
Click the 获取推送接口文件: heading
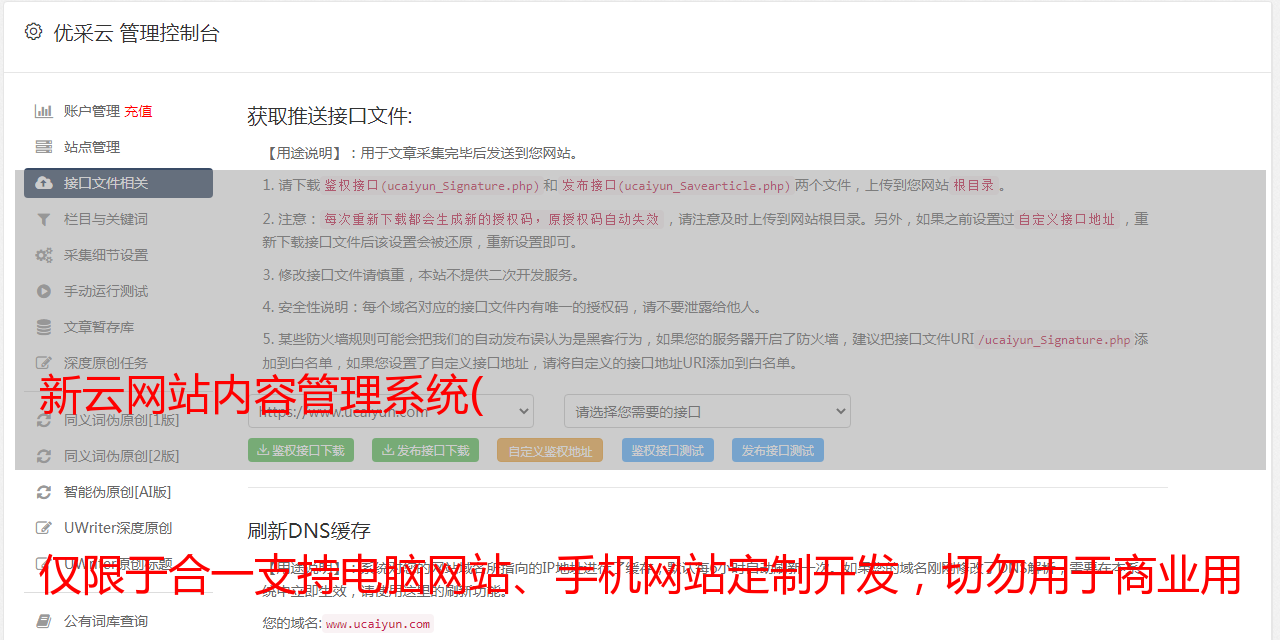tap(330, 116)
